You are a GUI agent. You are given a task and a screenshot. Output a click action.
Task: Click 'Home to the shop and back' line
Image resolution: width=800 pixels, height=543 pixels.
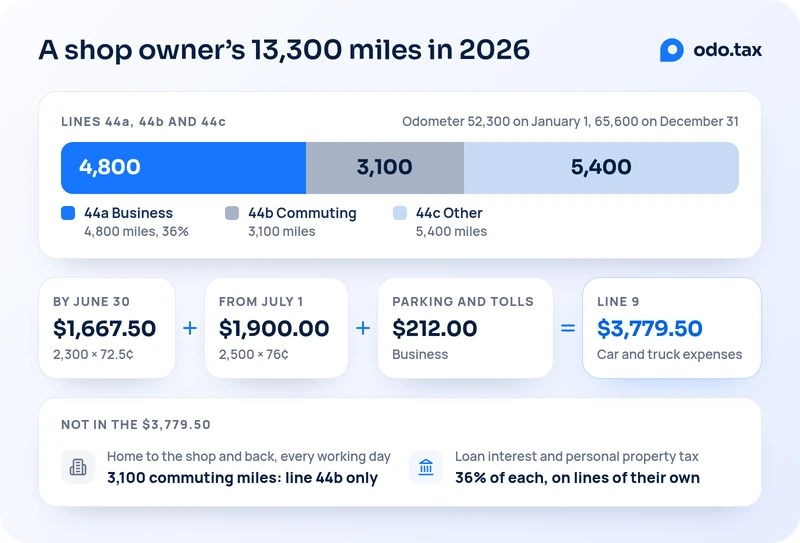coord(249,456)
